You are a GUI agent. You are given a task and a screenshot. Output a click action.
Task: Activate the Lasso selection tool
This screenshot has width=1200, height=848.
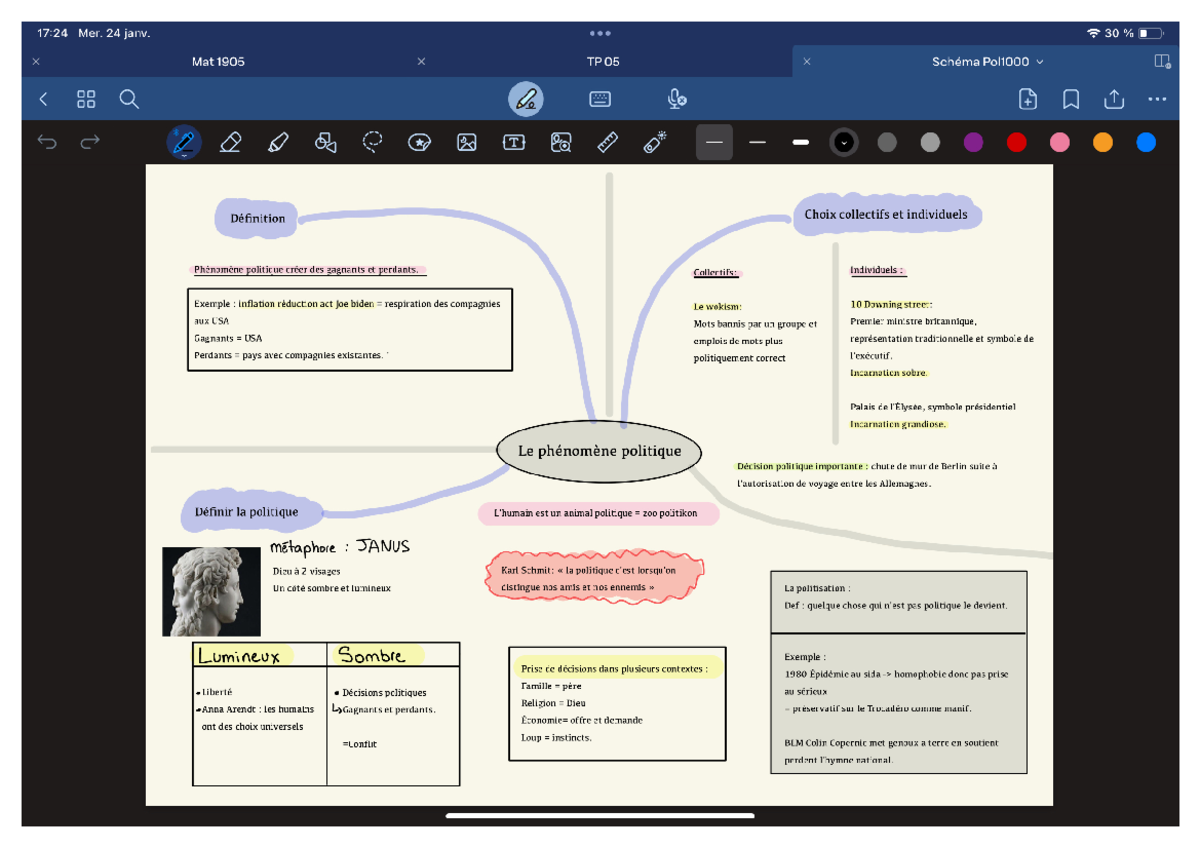[x=373, y=143]
